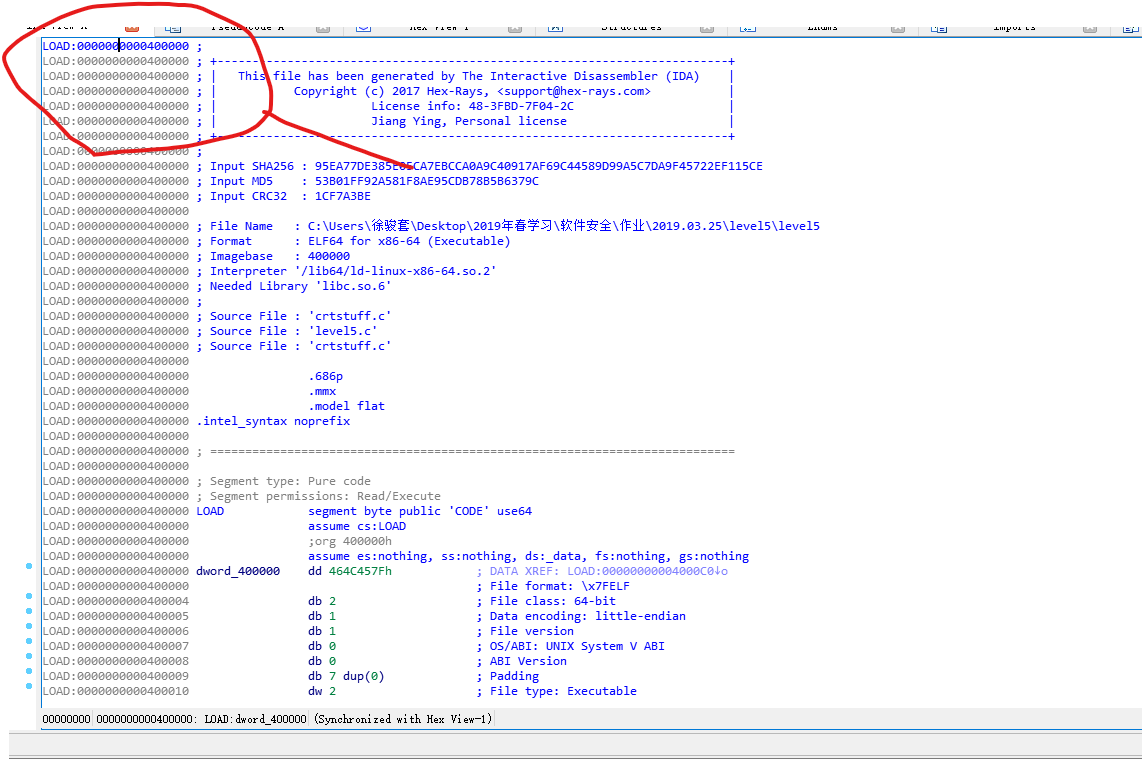Toggle the blue dot beside address 400008
Screen dimensions: 1142x779
[x=28, y=658]
